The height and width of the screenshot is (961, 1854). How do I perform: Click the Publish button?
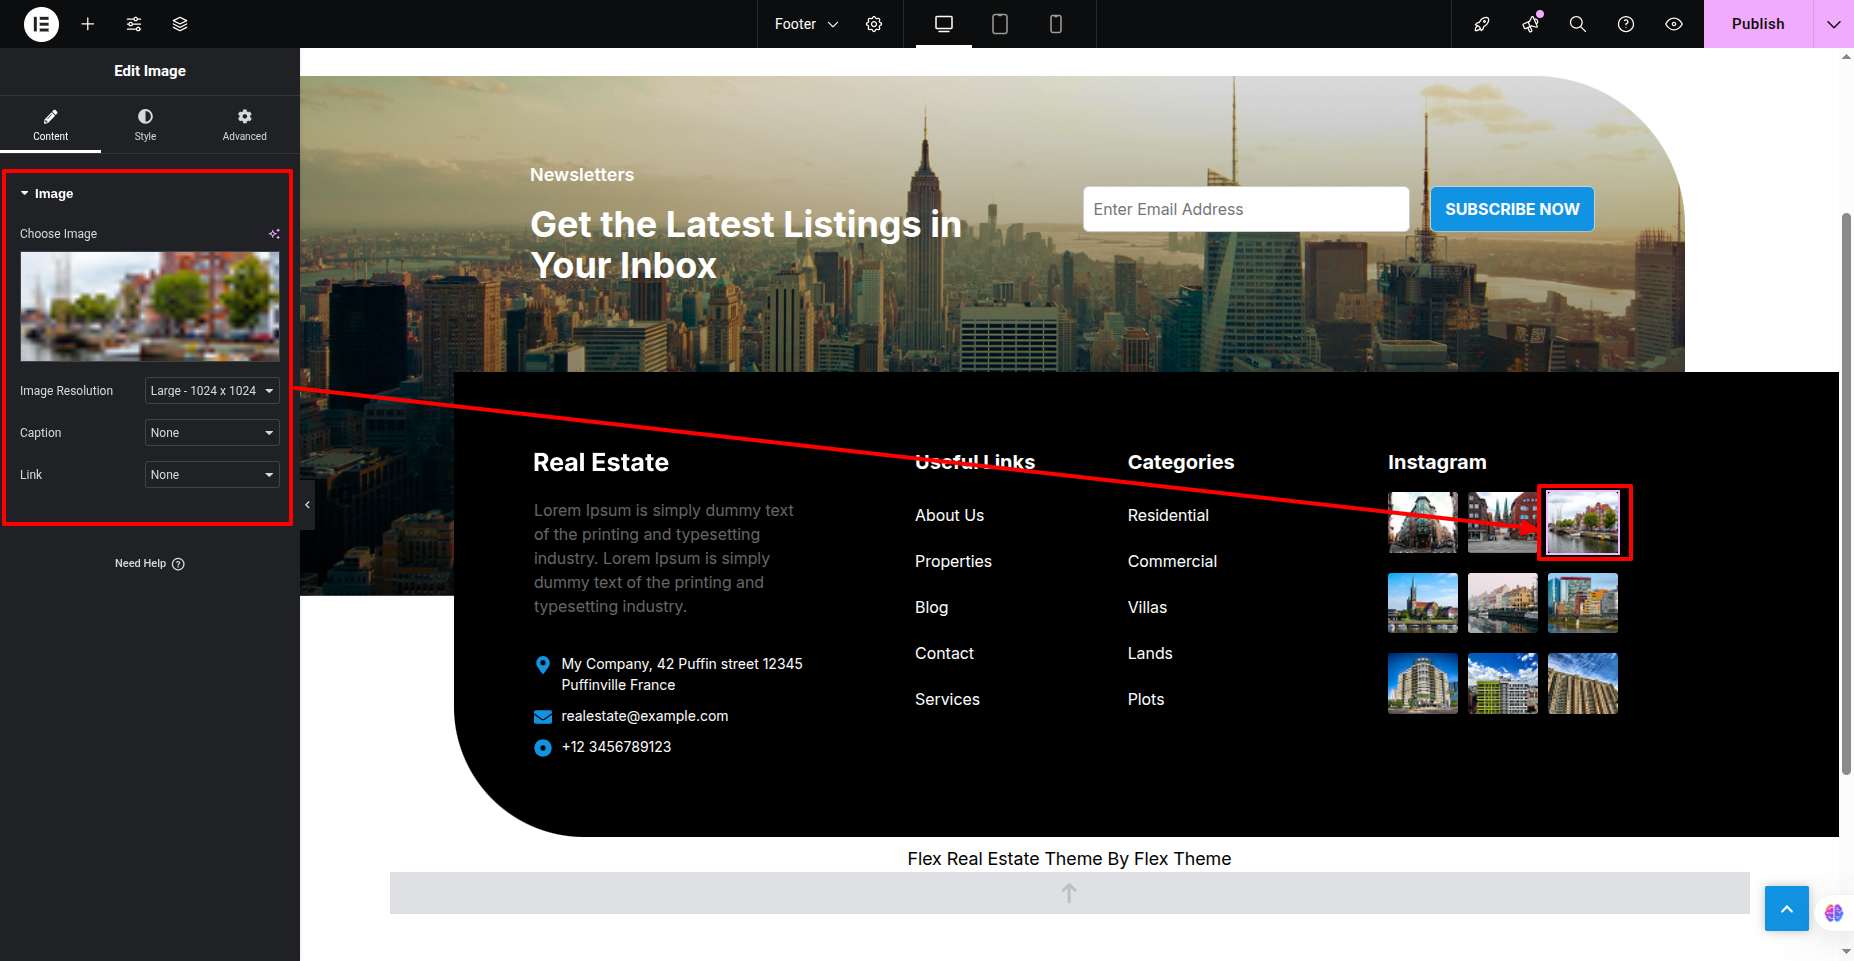tap(1757, 24)
